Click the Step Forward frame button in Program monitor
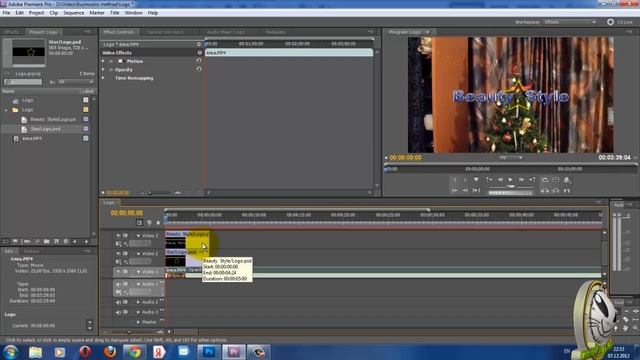The height and width of the screenshot is (360, 640). [521, 180]
